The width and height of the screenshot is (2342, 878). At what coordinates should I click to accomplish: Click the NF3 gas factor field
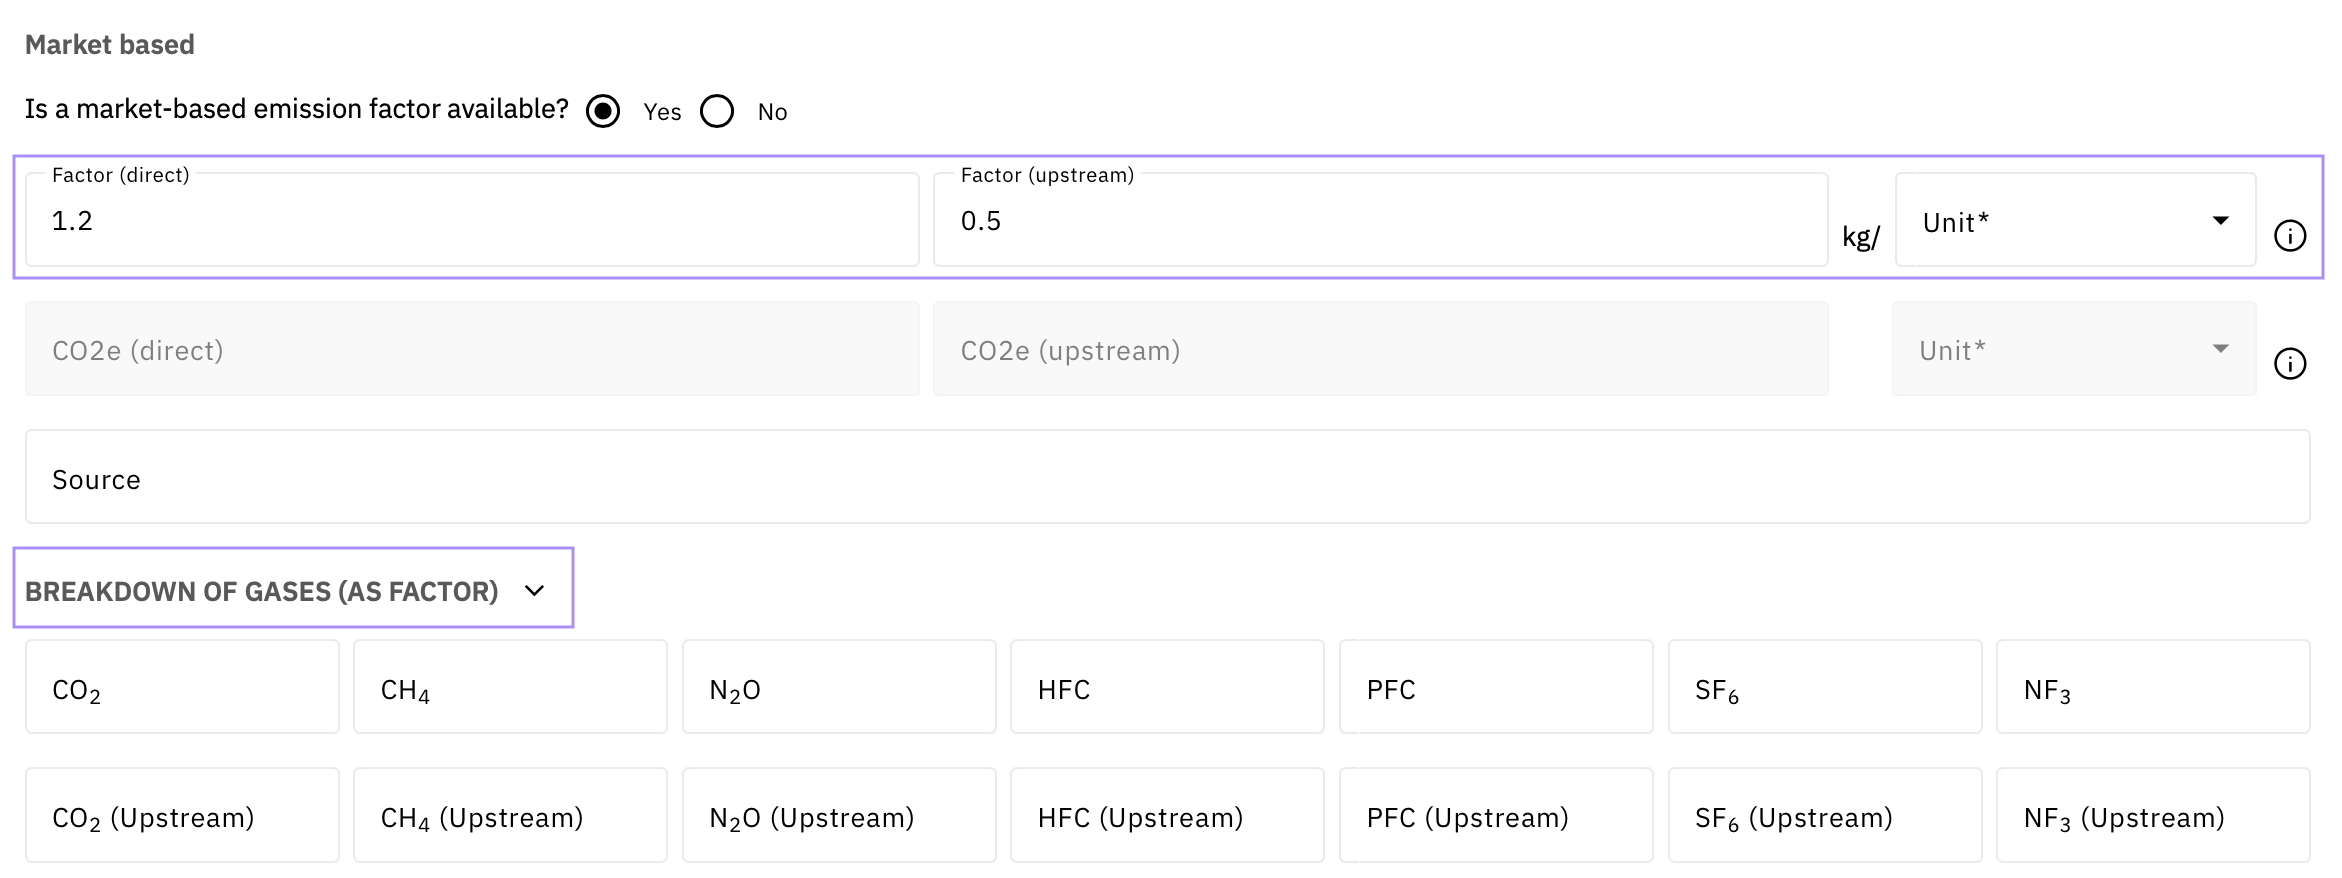click(2153, 688)
